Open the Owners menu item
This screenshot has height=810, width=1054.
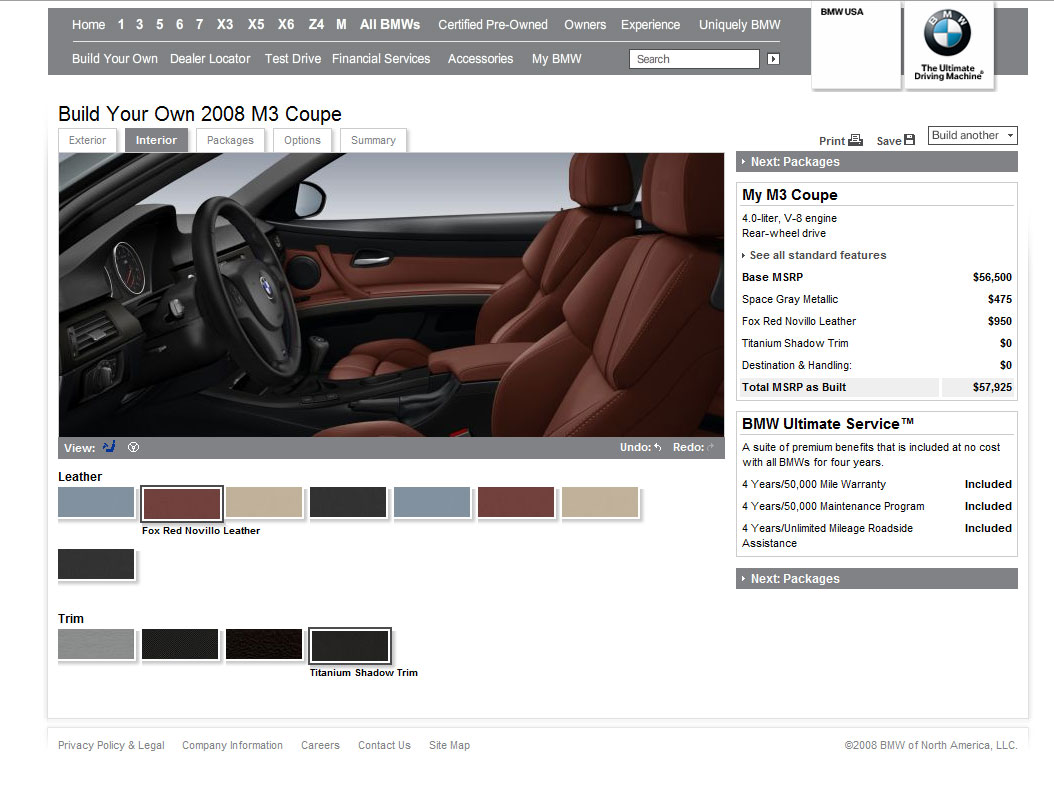585,25
